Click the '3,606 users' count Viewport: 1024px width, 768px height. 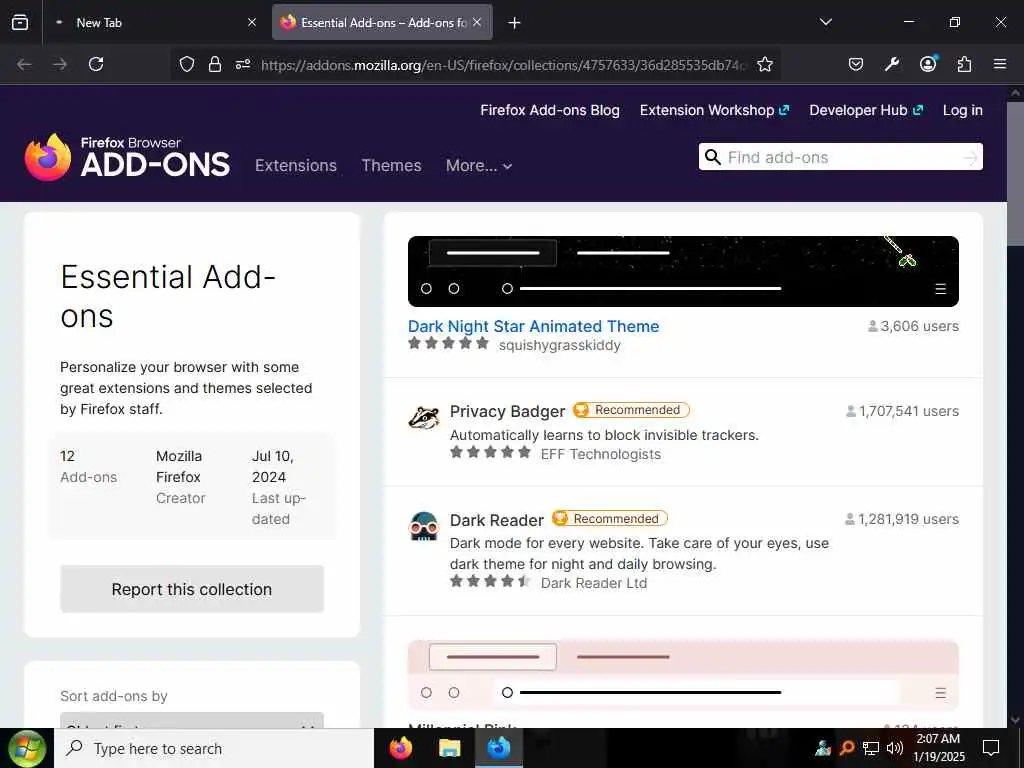[913, 326]
